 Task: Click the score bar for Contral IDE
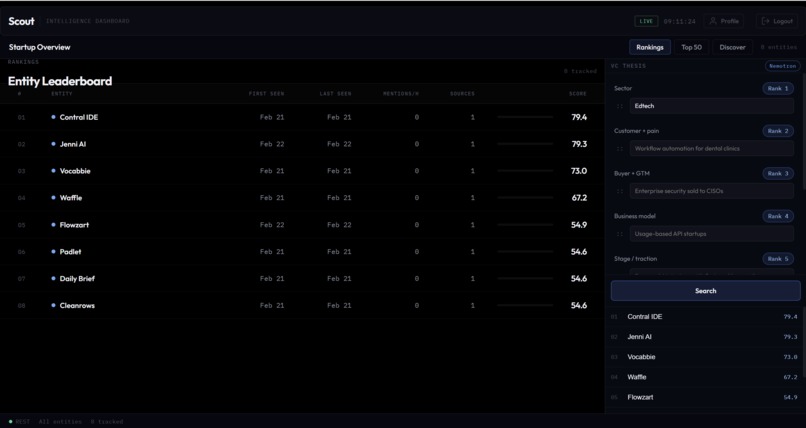[x=525, y=117]
